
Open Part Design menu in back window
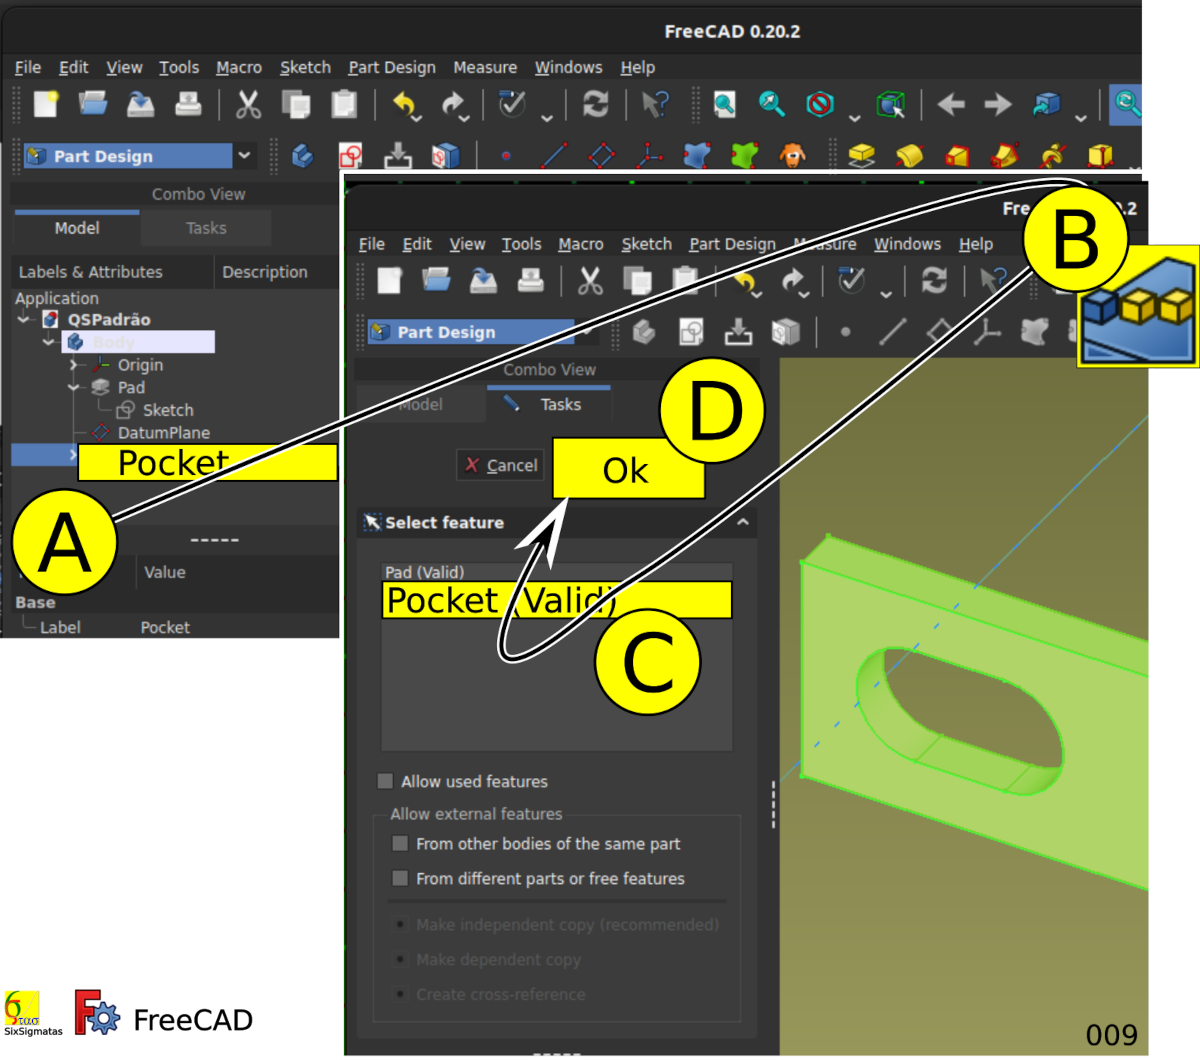point(392,67)
